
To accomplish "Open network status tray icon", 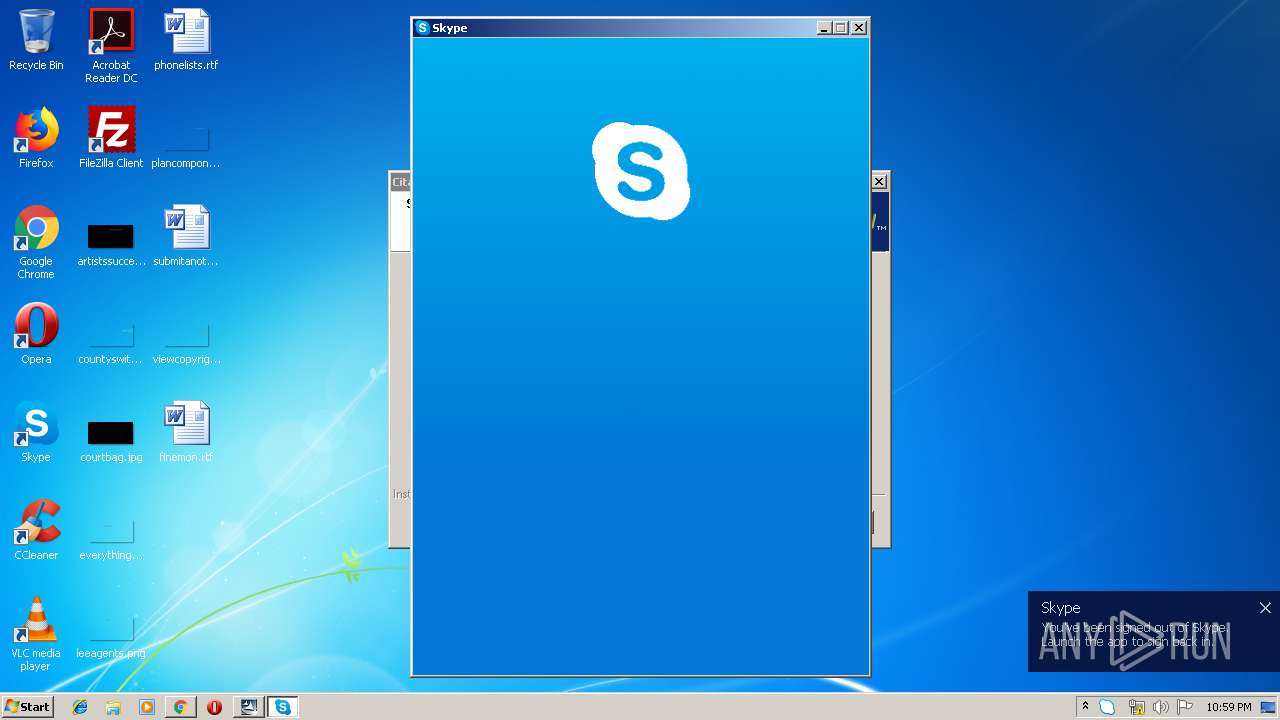I will (x=1136, y=707).
